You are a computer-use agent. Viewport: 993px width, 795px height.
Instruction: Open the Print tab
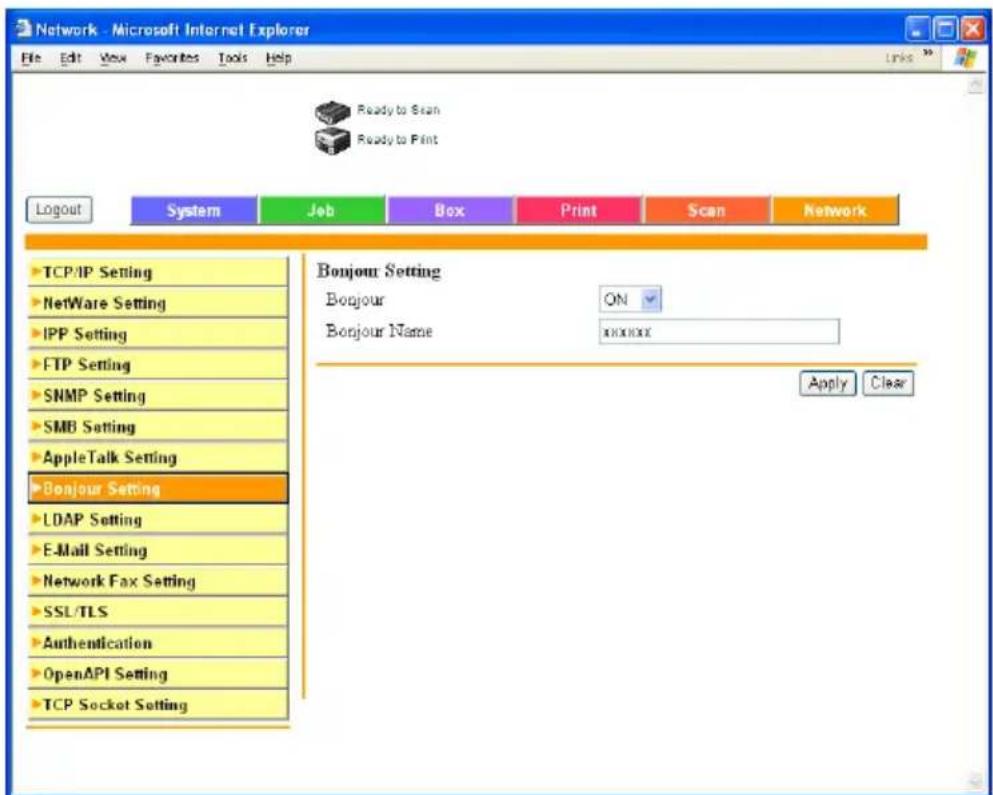(x=579, y=210)
